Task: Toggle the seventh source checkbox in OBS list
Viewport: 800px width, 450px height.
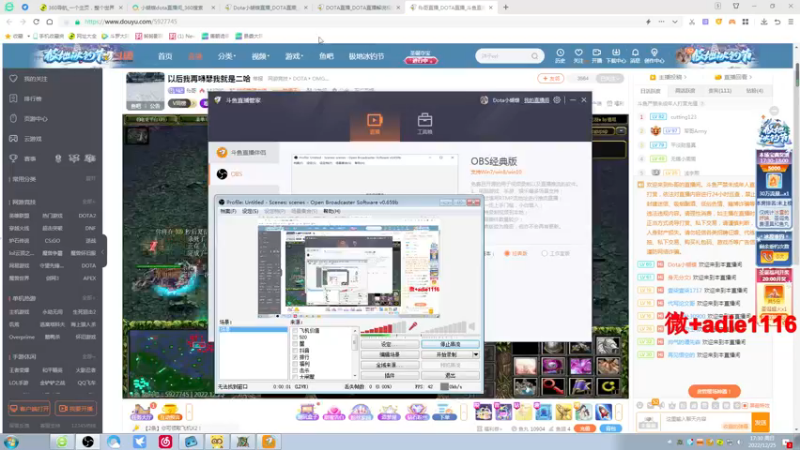Action: (x=295, y=370)
